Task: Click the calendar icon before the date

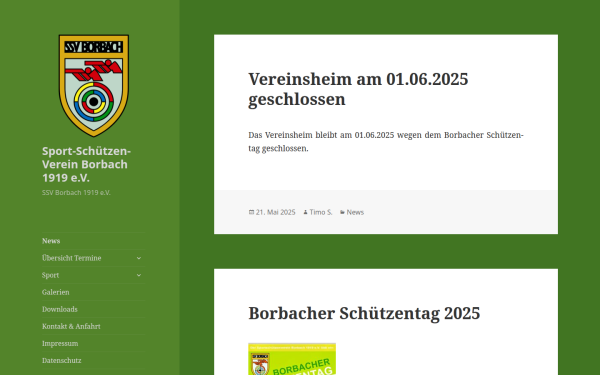Action: pyautogui.click(x=251, y=212)
